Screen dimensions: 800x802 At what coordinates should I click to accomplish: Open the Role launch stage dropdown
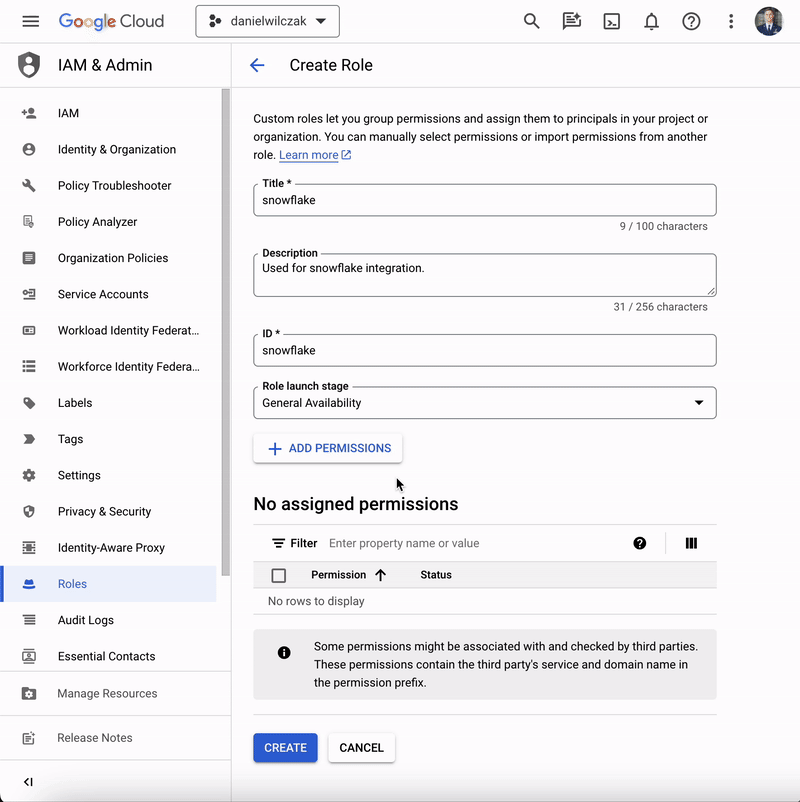(484, 403)
